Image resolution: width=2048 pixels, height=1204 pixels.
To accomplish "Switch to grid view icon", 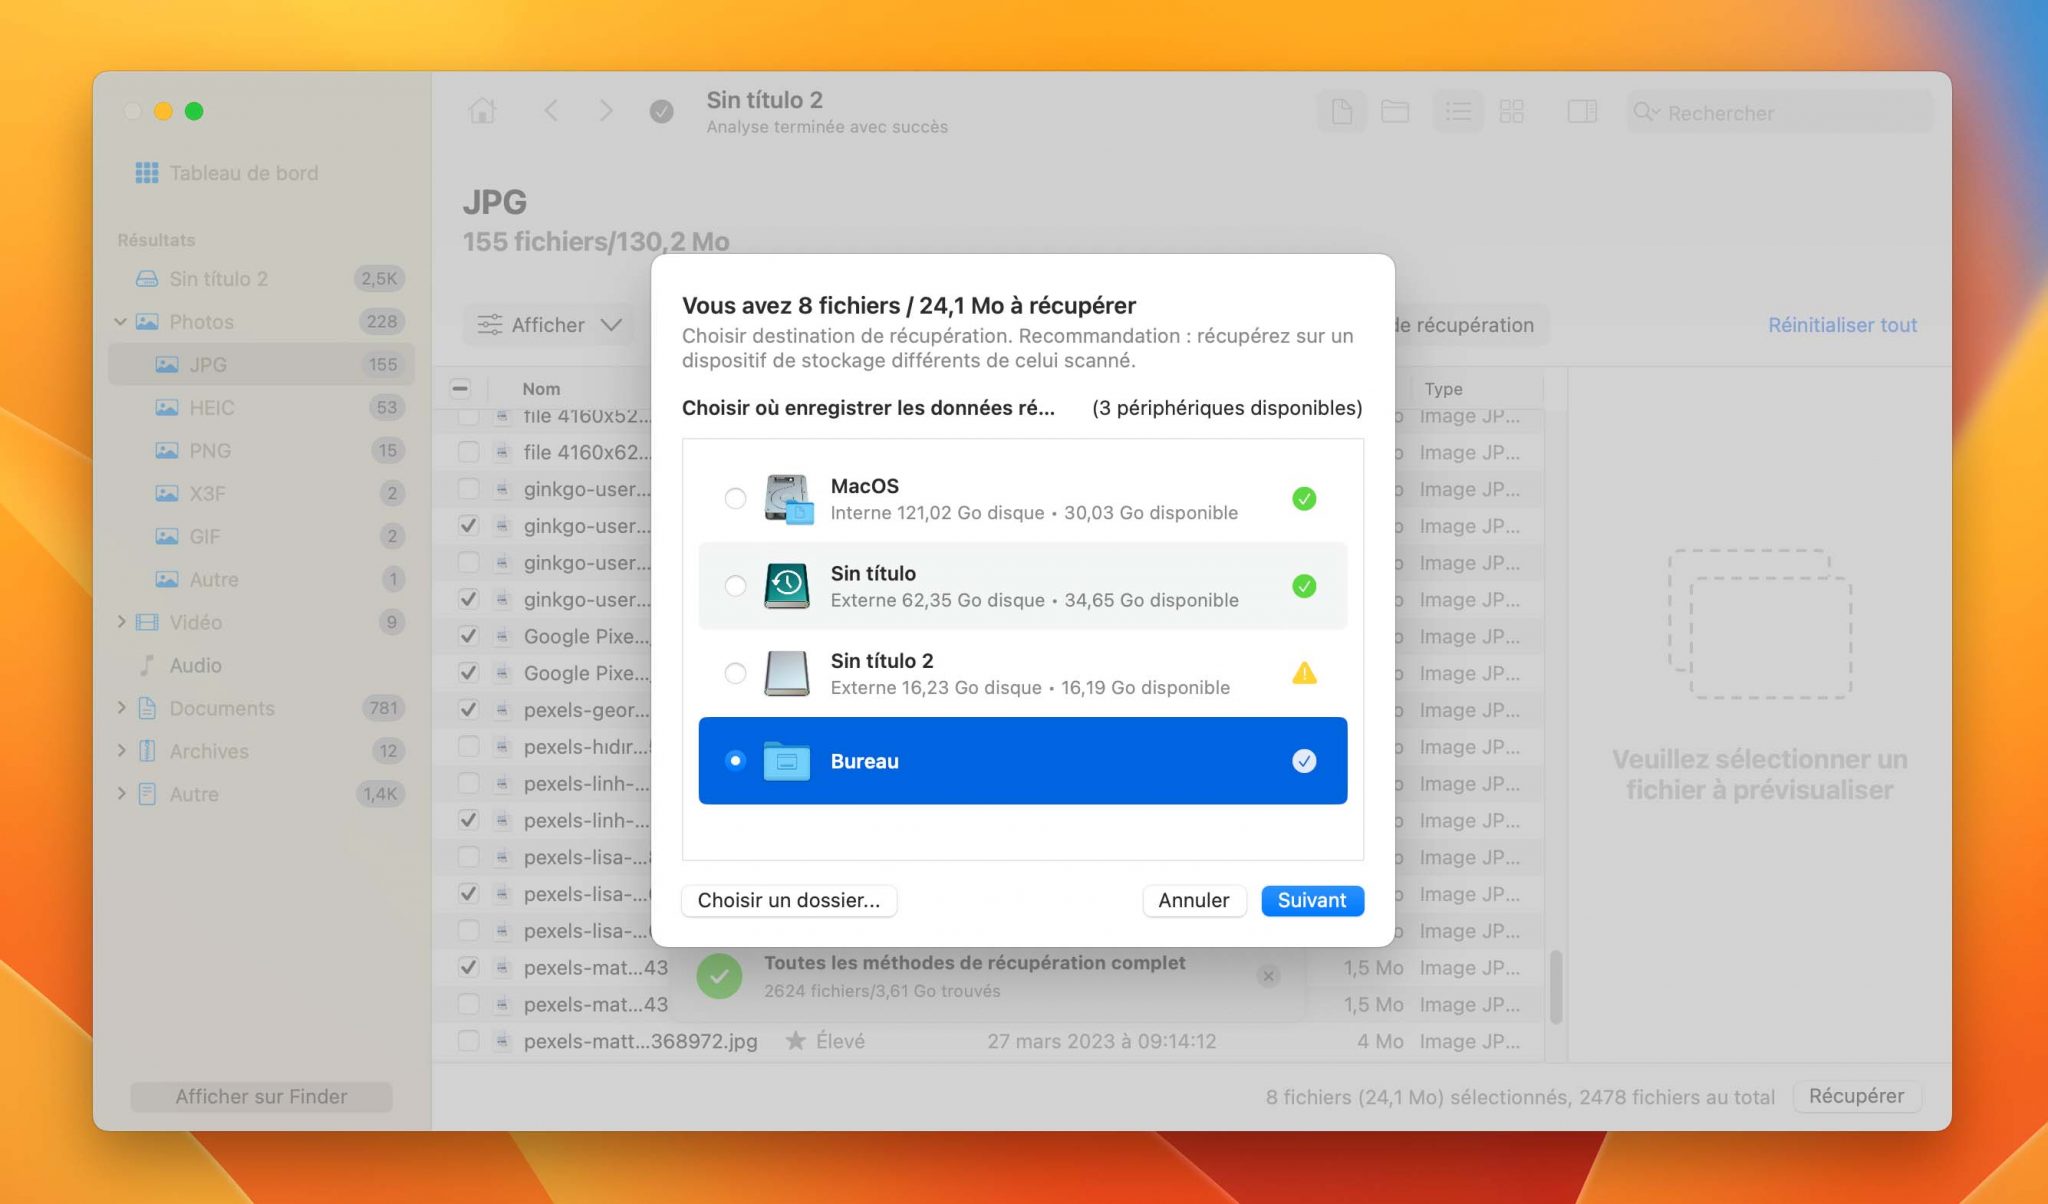I will 1511,111.
